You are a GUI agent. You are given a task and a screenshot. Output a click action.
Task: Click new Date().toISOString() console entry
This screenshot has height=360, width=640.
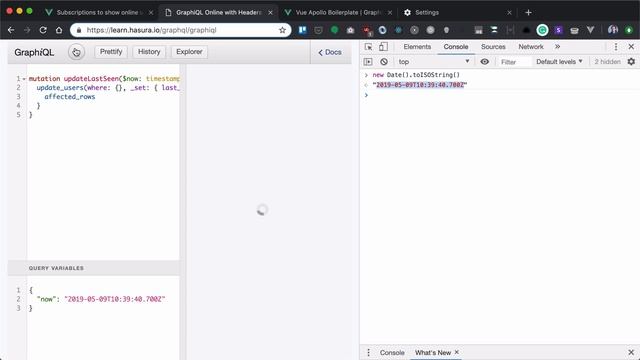point(416,75)
